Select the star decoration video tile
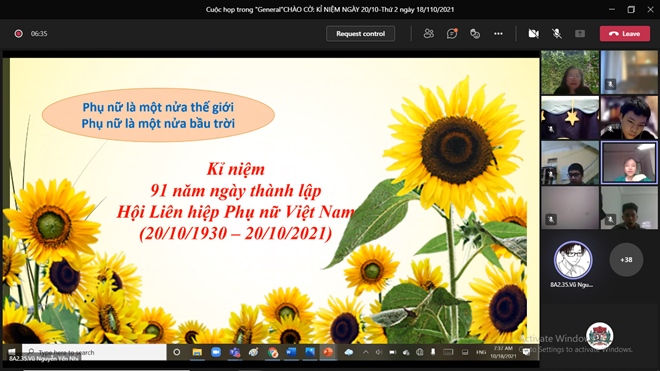 coord(570,117)
